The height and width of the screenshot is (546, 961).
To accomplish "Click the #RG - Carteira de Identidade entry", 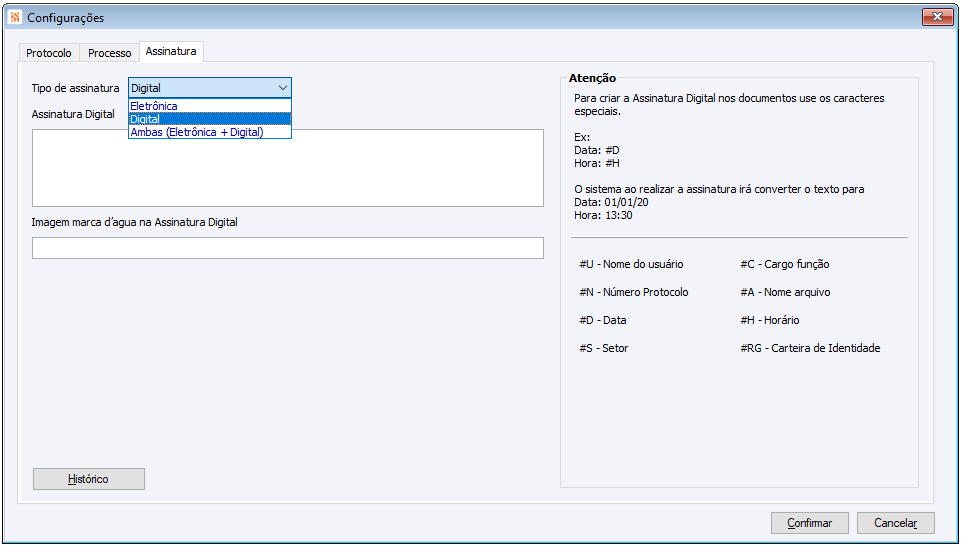I will [810, 348].
